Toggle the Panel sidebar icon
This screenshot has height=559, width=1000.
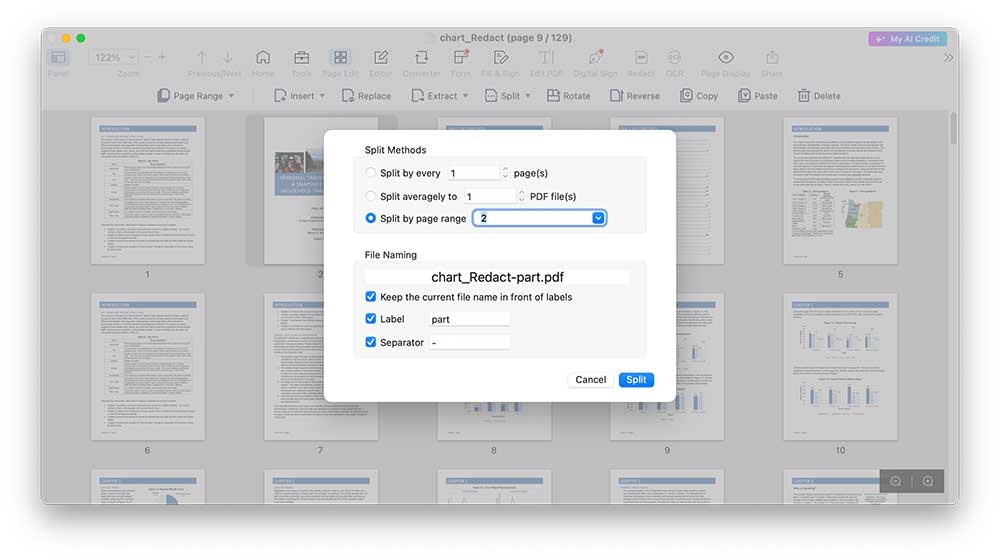click(58, 58)
